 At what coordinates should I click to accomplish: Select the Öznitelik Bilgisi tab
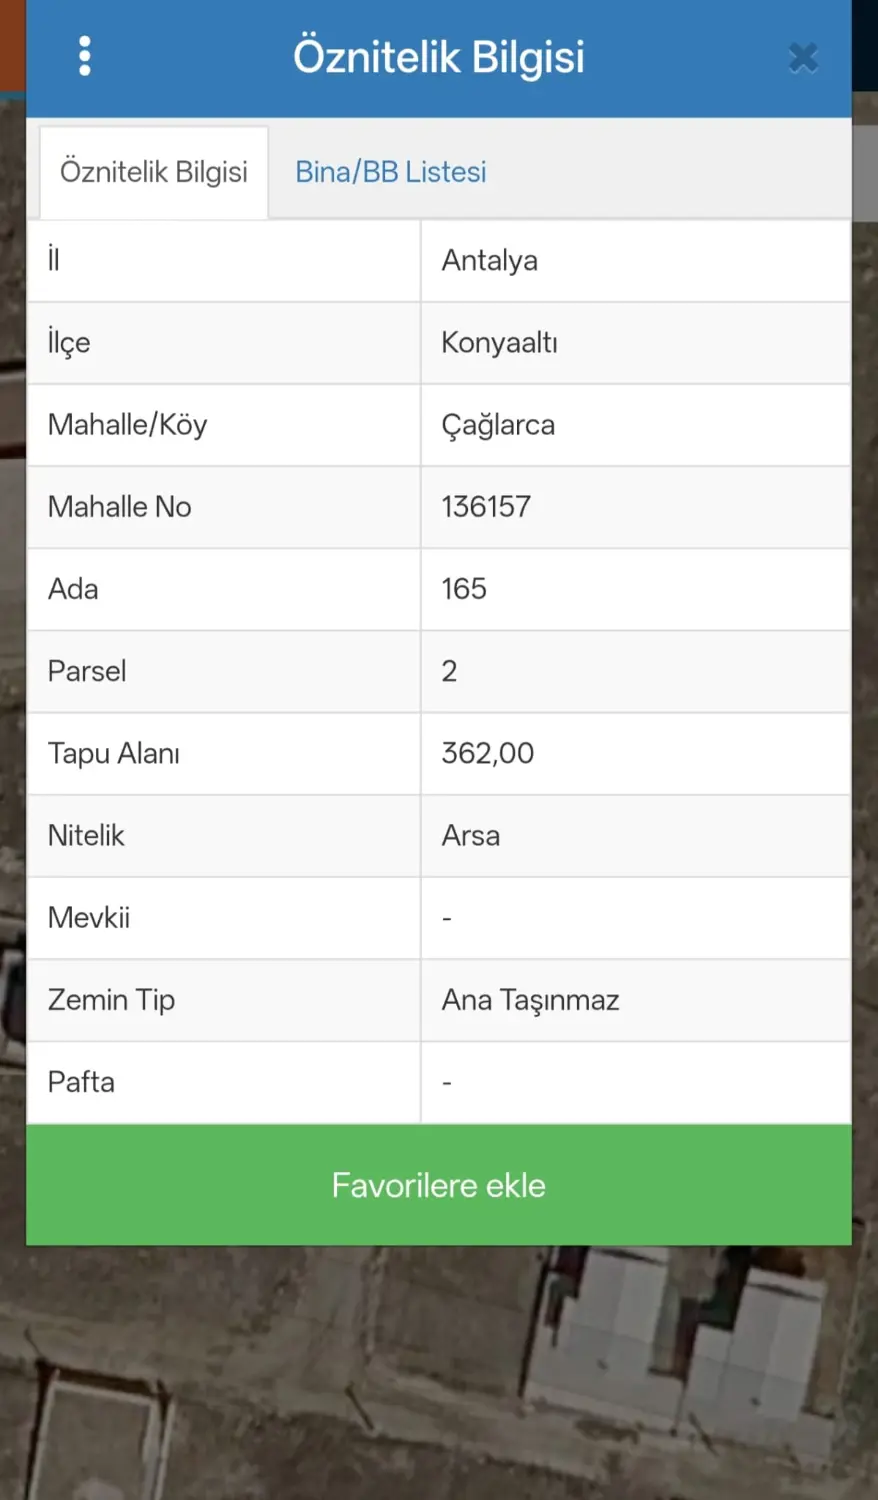click(154, 172)
